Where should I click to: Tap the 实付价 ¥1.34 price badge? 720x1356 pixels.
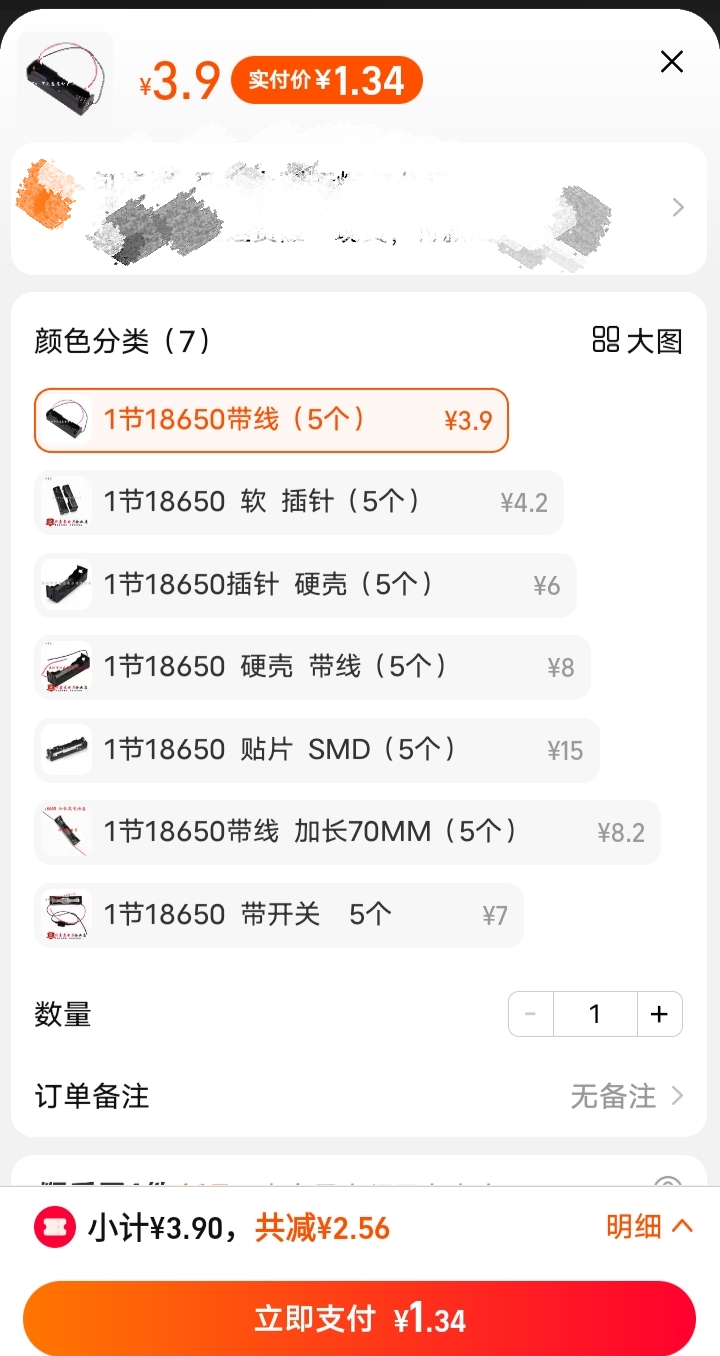tap(326, 80)
